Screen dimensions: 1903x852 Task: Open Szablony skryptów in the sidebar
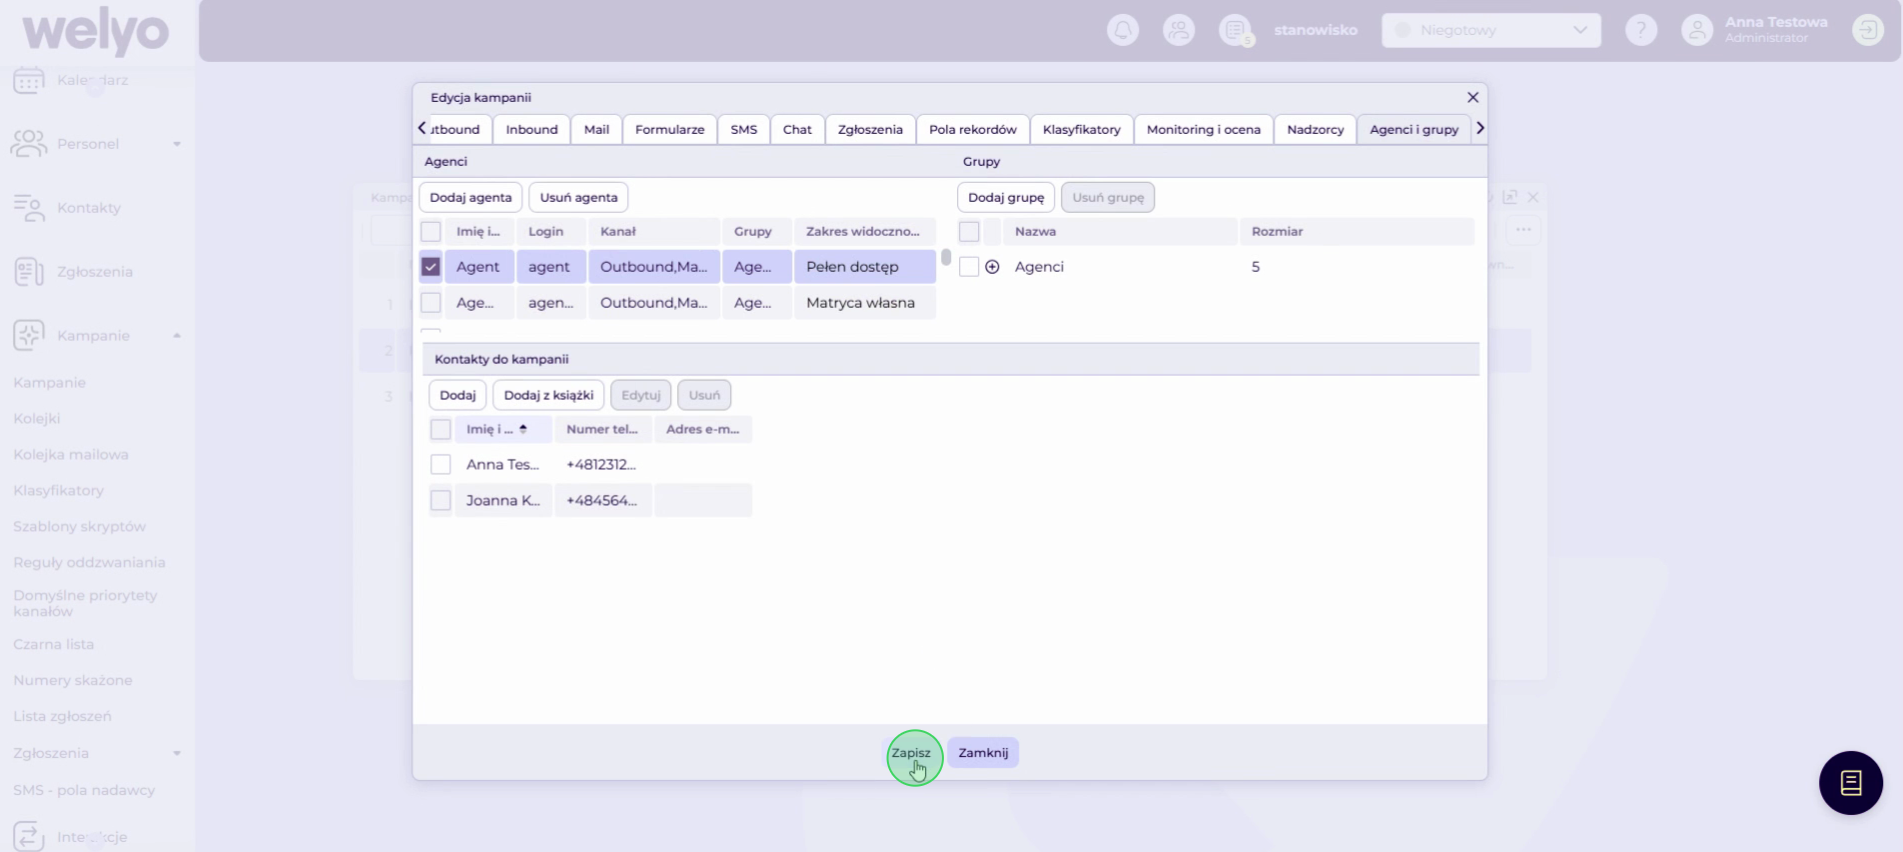point(80,527)
